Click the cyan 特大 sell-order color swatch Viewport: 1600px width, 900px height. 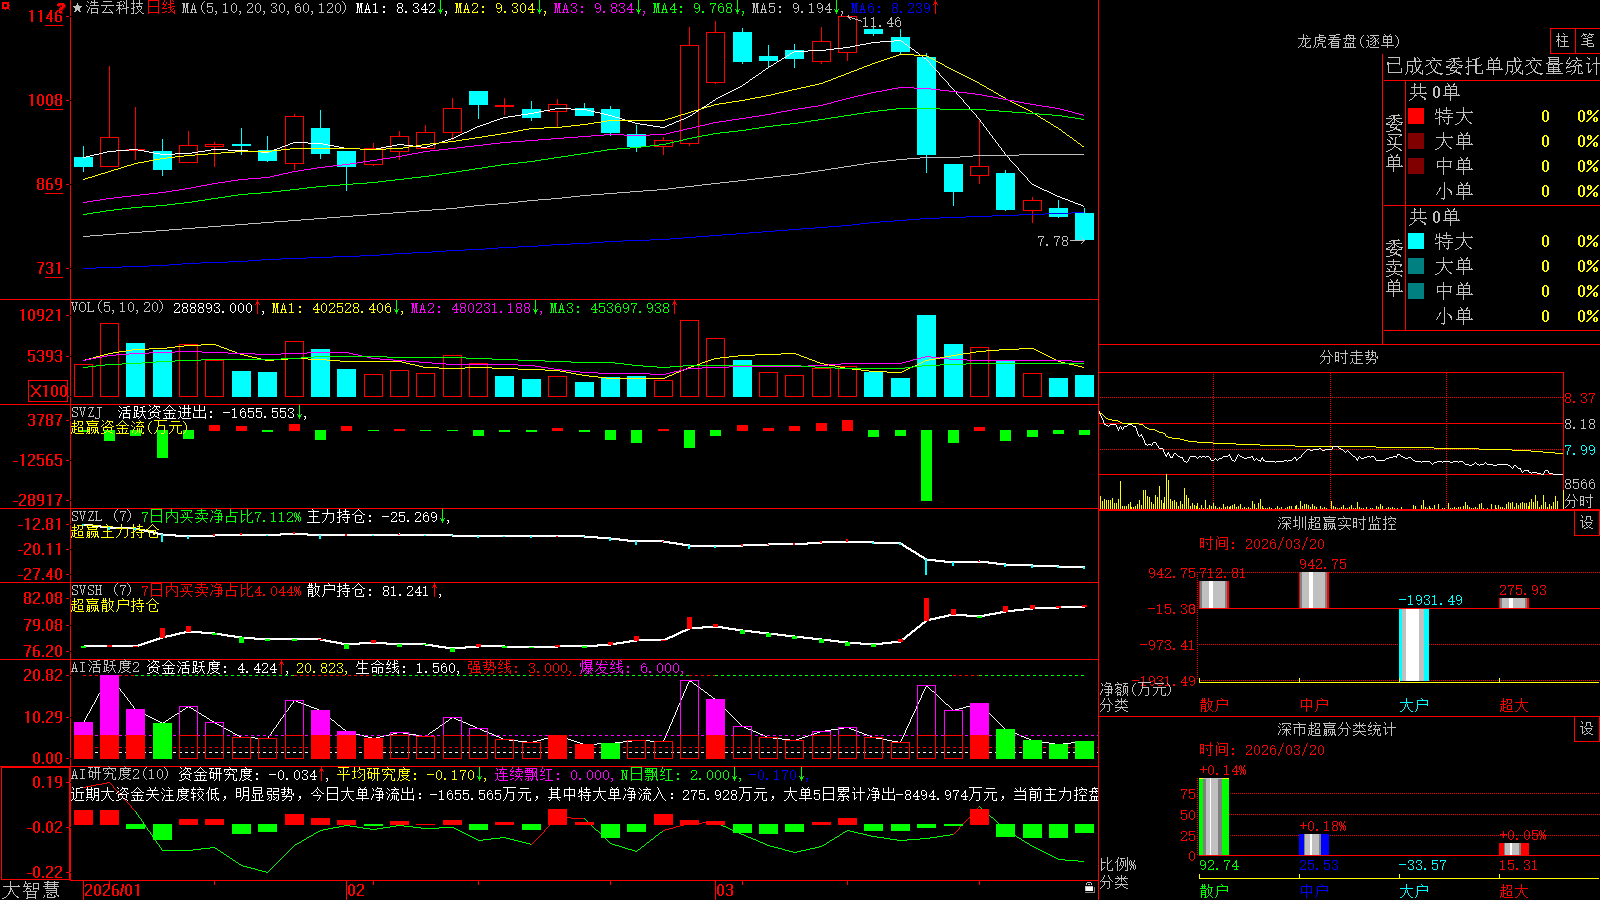pos(1416,241)
